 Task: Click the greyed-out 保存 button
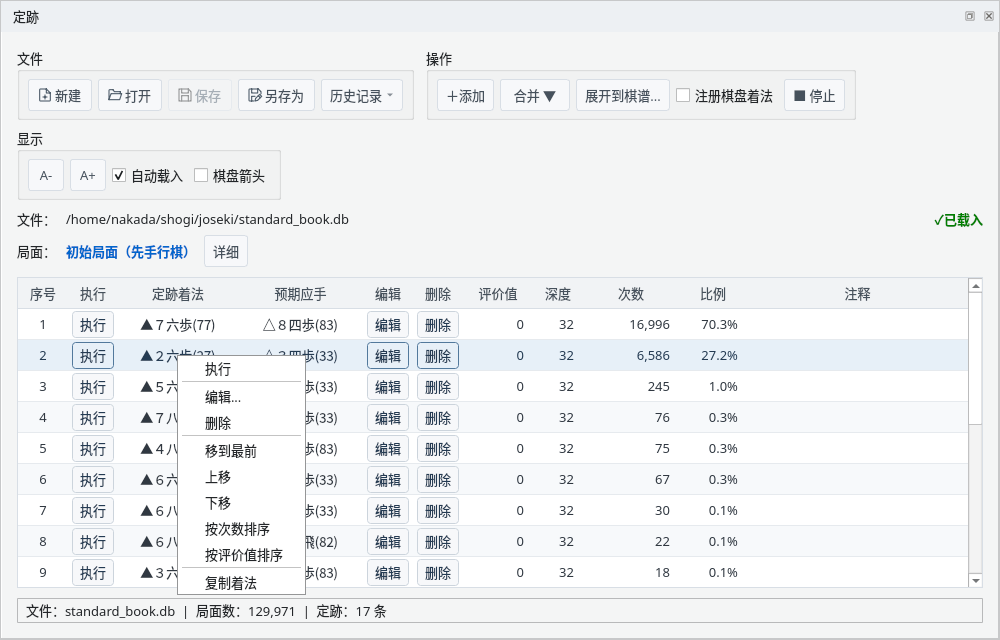tap(200, 96)
